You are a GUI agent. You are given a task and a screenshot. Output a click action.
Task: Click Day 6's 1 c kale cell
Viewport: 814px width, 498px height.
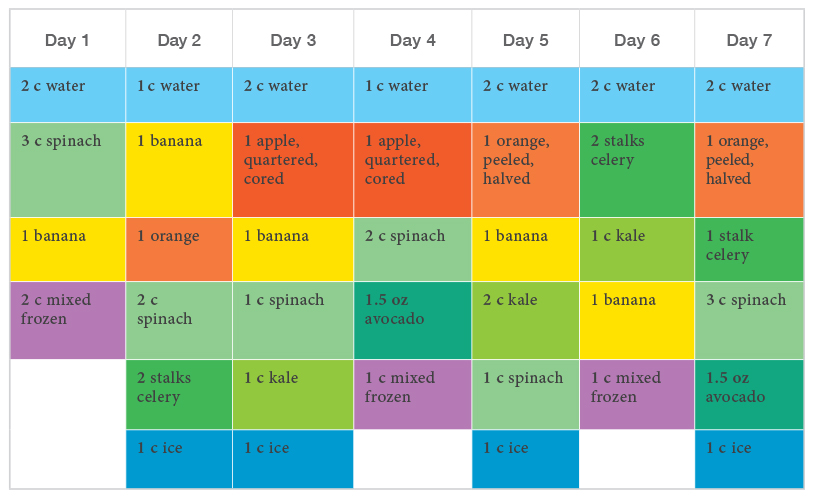(x=637, y=249)
